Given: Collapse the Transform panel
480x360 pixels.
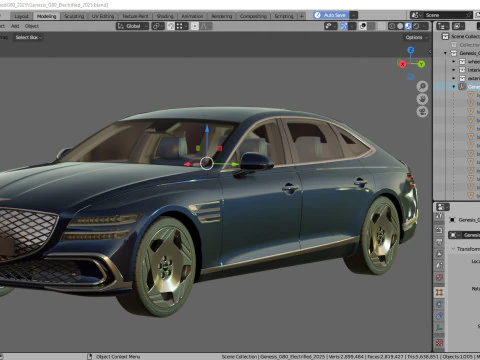Looking at the screenshot, I should 453,249.
